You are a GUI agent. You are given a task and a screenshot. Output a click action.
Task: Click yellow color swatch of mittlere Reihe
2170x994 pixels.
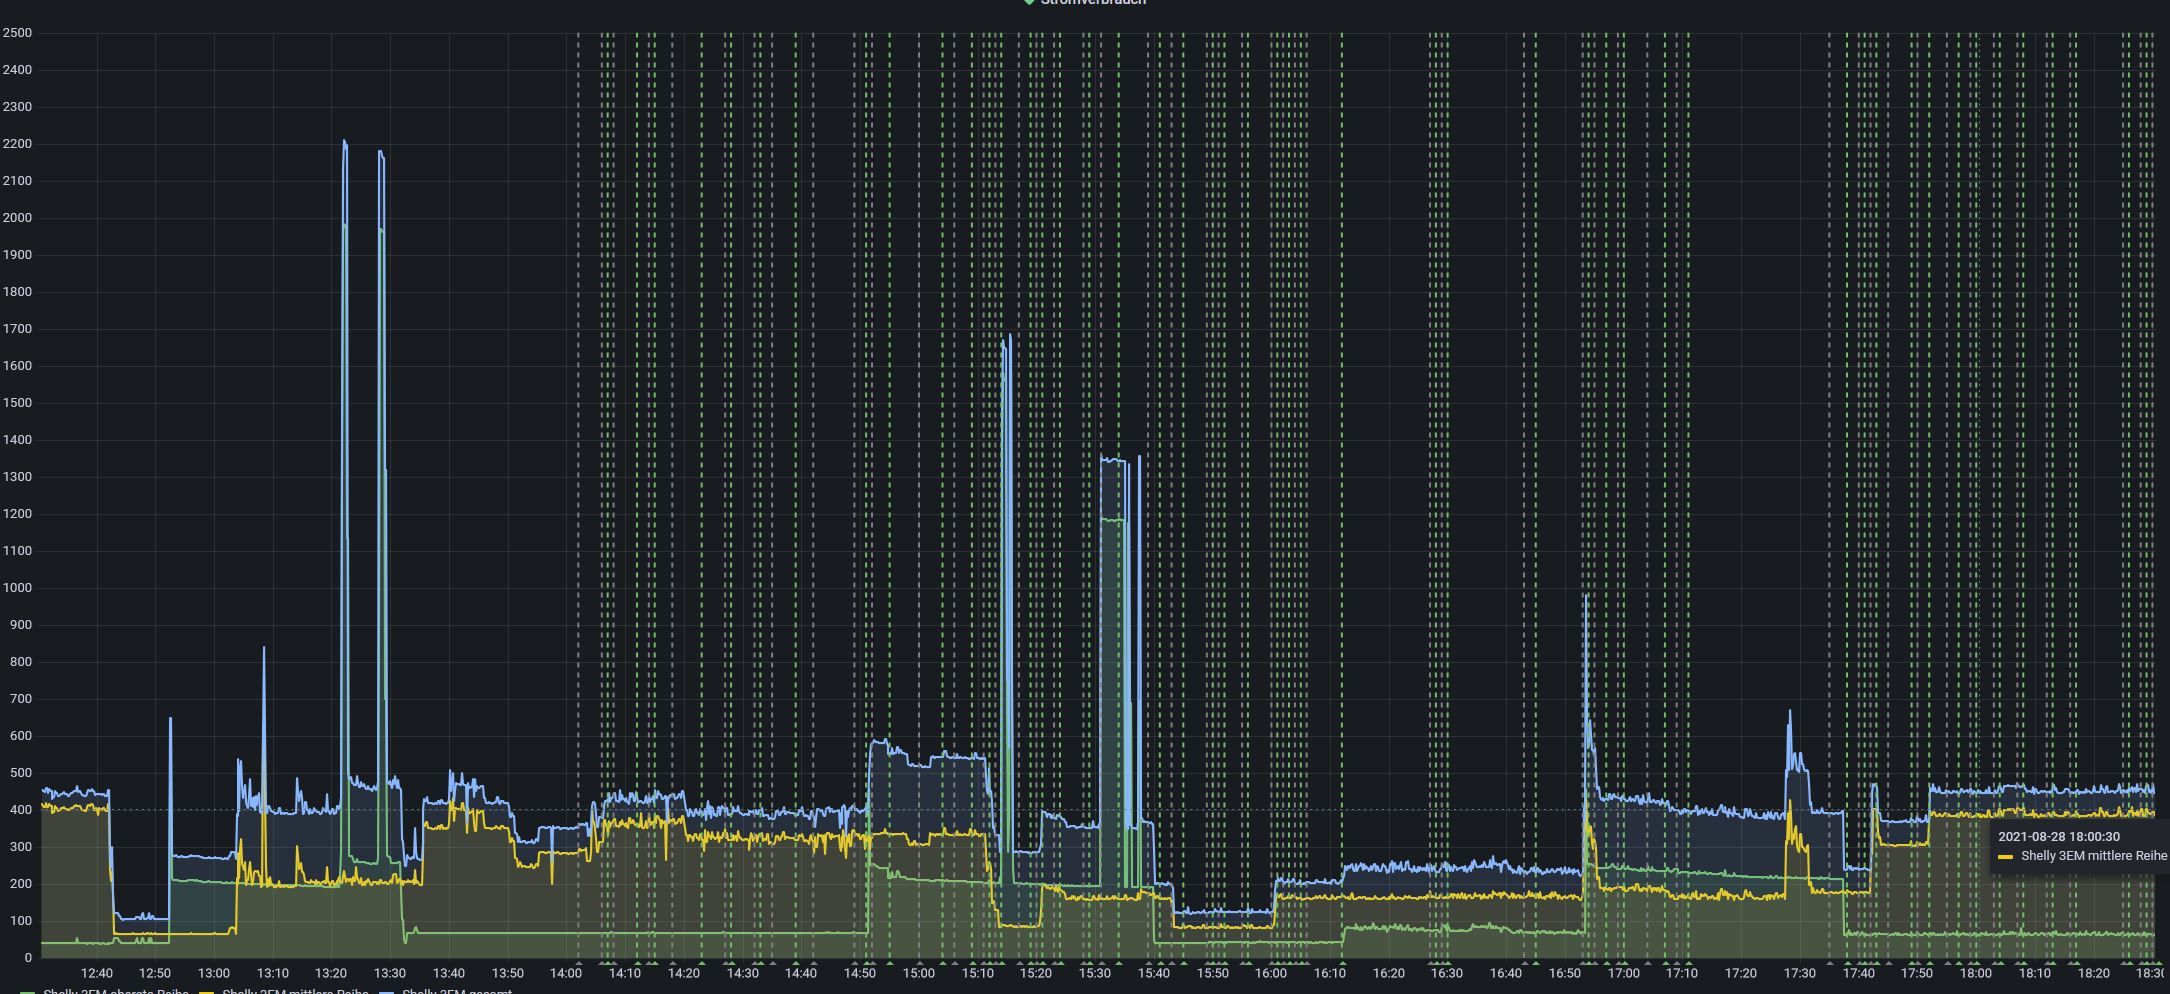pos(207,991)
